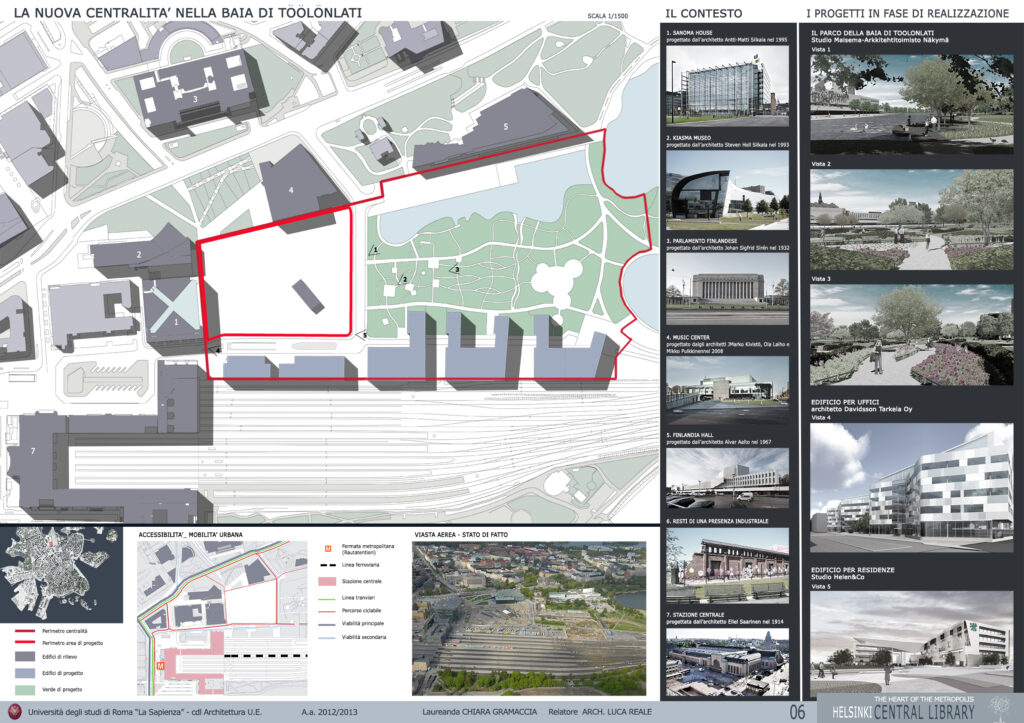Open the Vista 1 park rendering
Image resolution: width=1024 pixels, height=723 pixels.
[x=911, y=103]
